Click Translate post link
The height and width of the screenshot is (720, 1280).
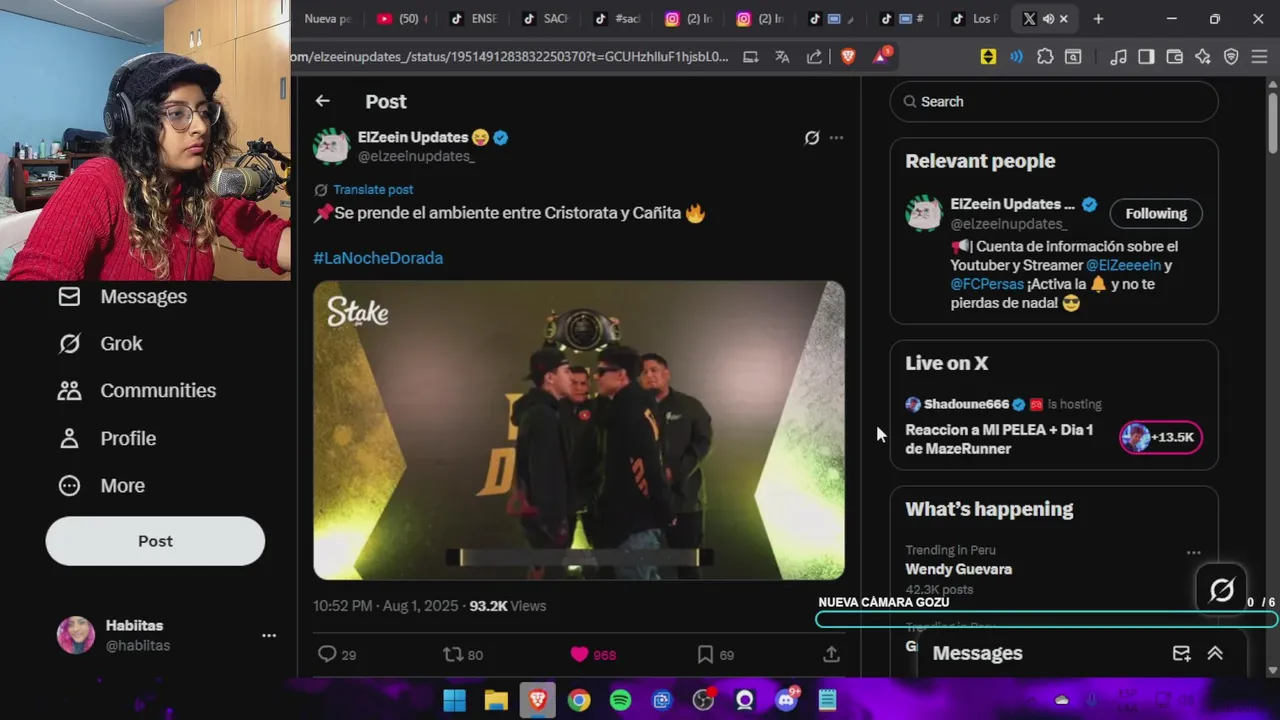tap(373, 190)
